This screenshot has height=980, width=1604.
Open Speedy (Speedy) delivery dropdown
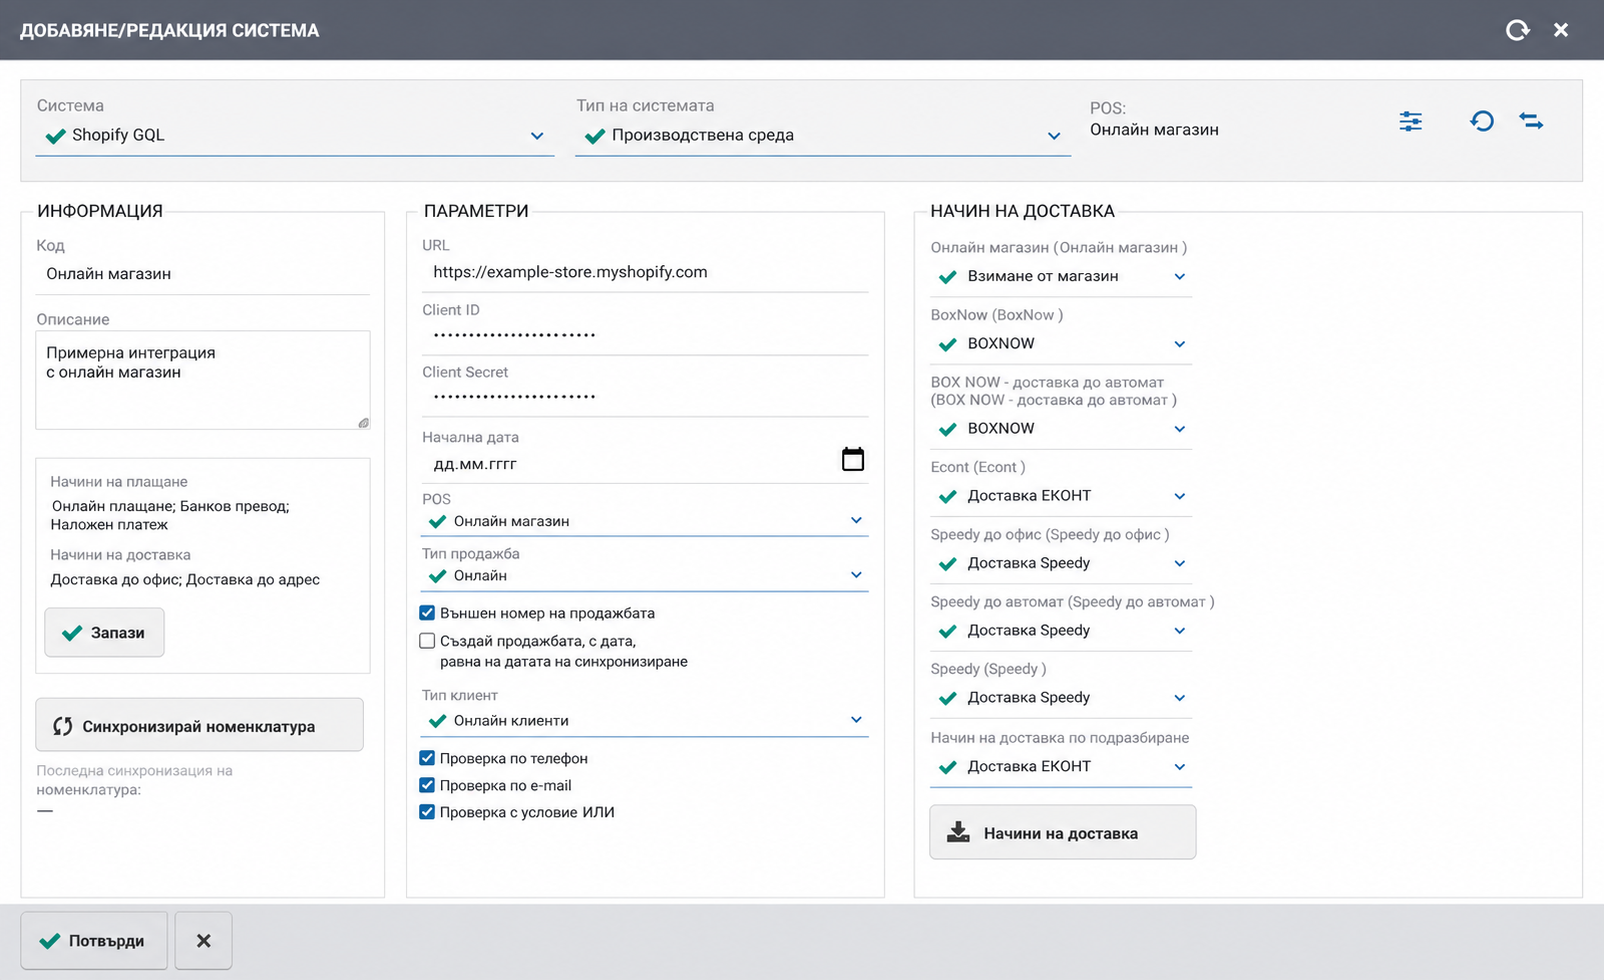pyautogui.click(x=1061, y=698)
